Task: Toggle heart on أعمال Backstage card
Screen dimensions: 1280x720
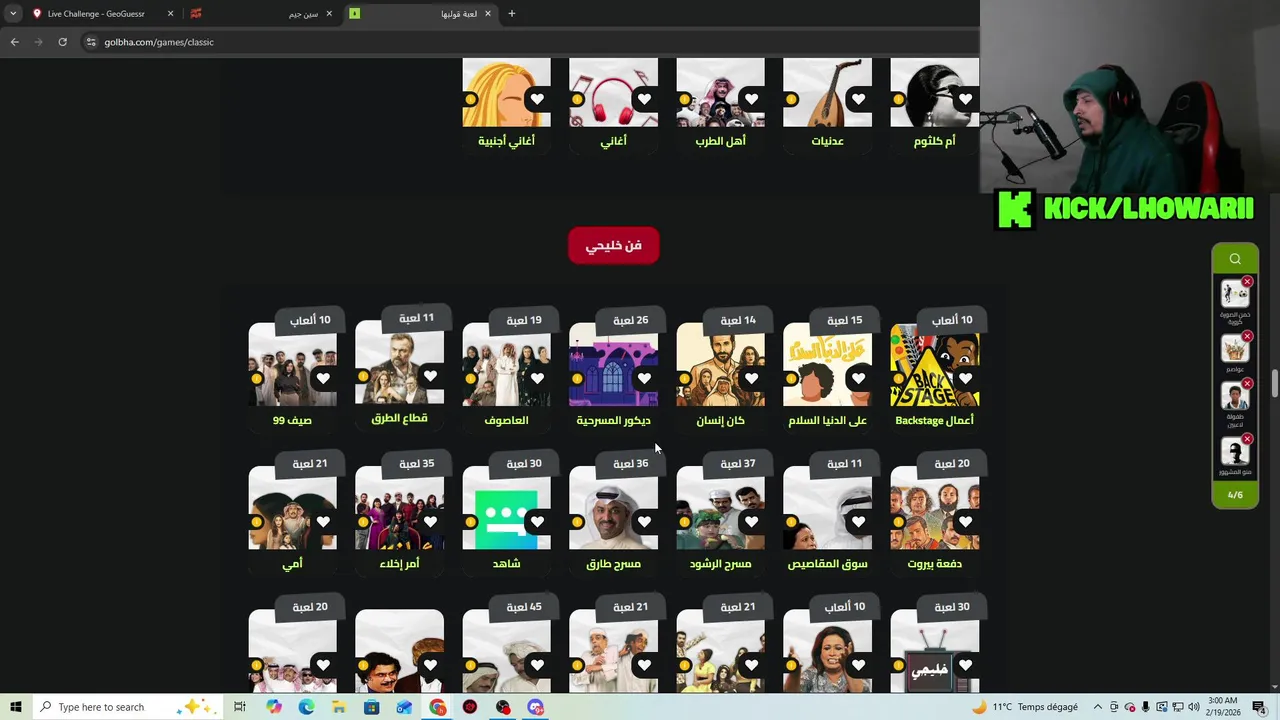Action: (x=965, y=379)
